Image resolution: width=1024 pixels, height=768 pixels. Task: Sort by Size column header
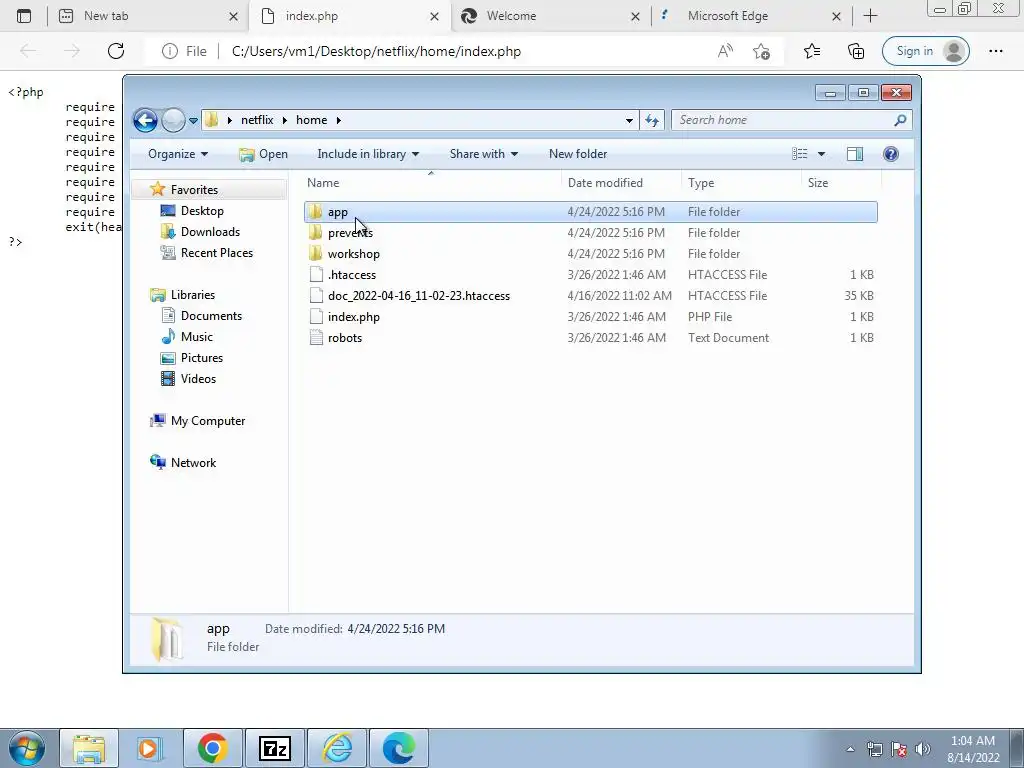(x=818, y=183)
